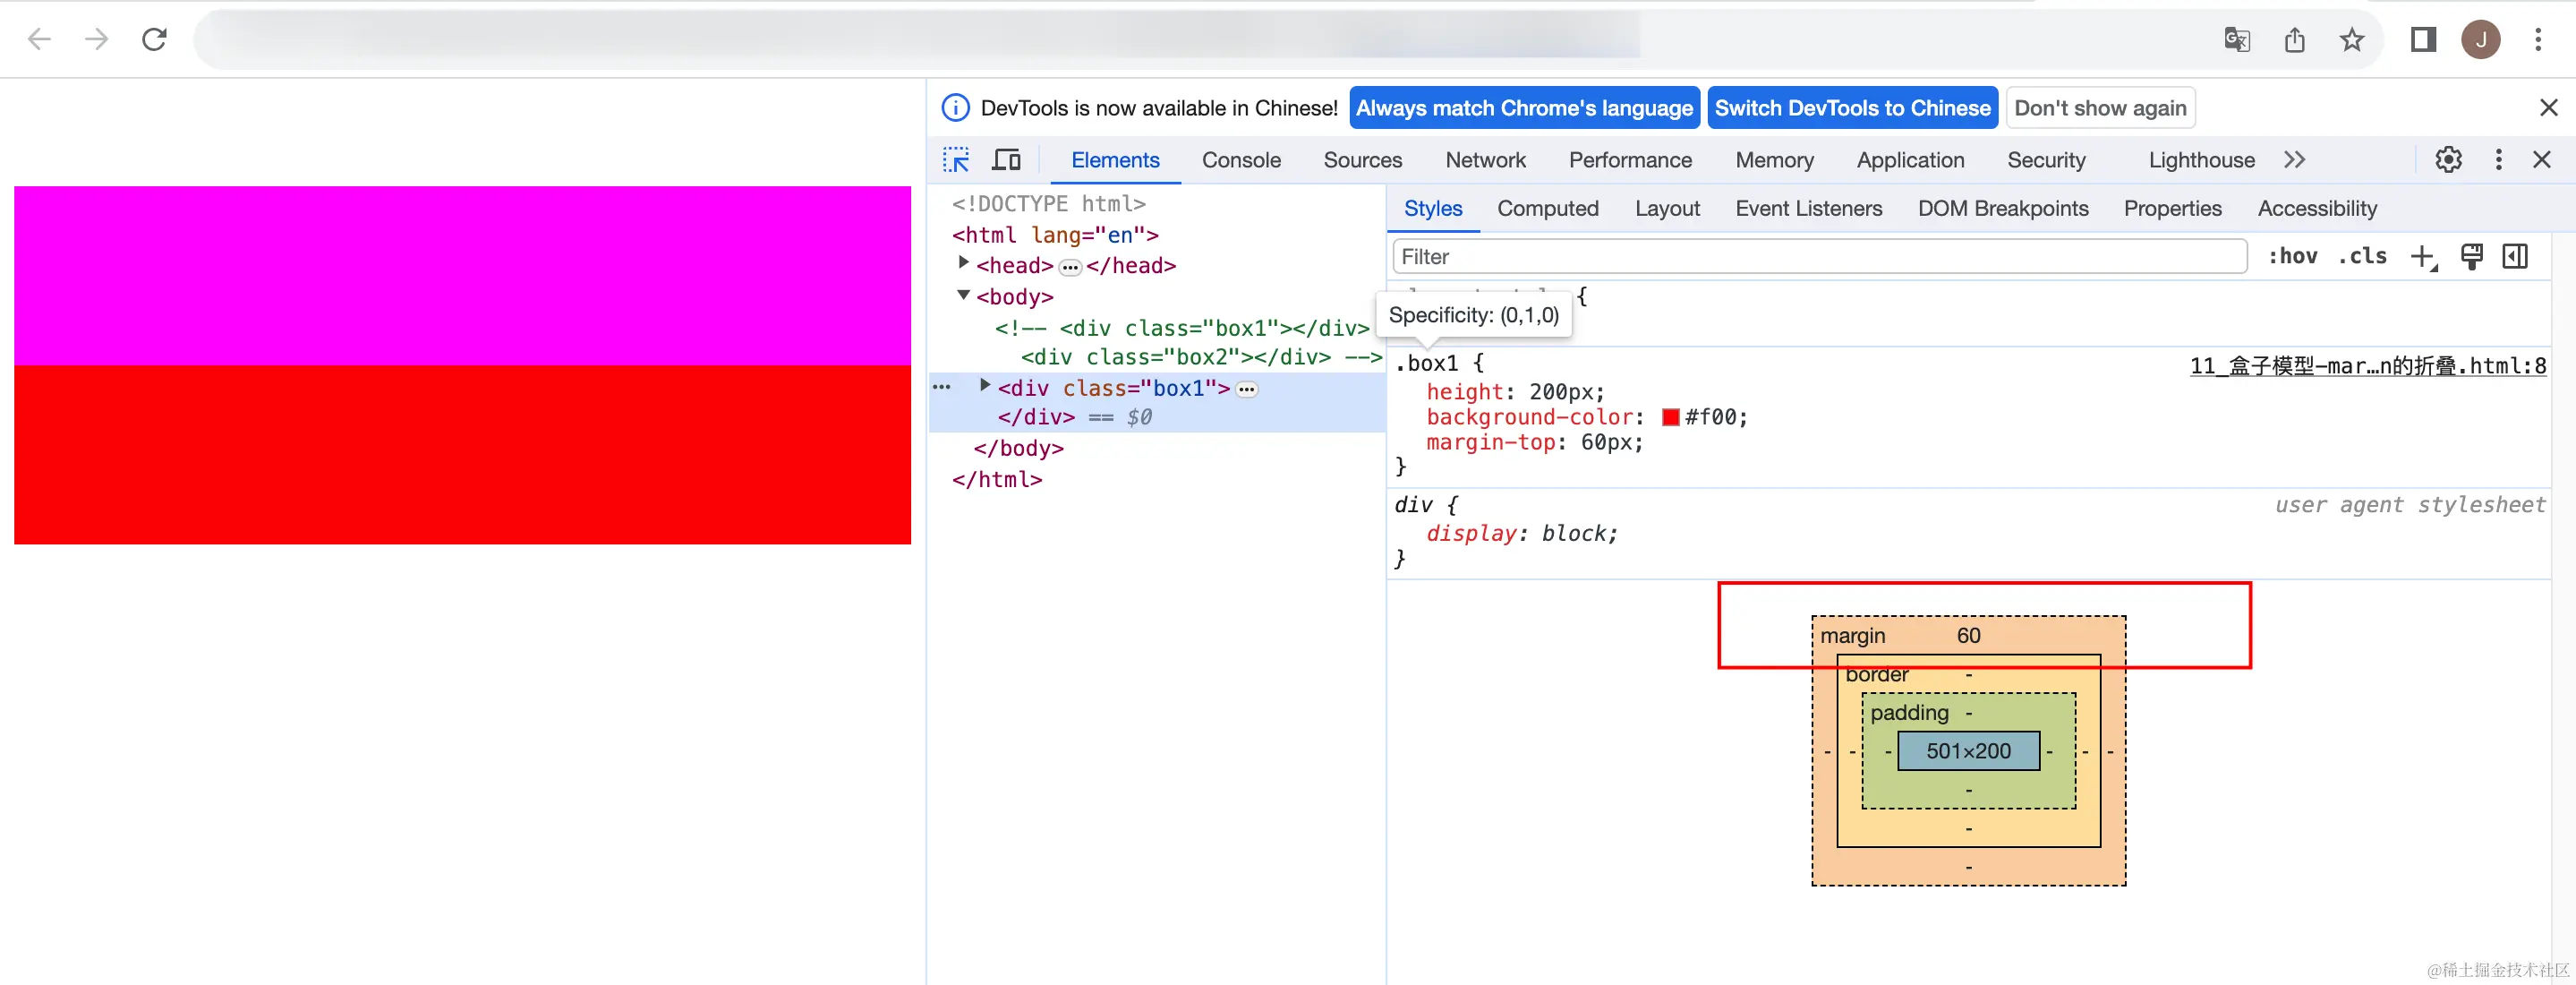Toggle the browser side panel icon
The image size is (2576, 985).
[x=2423, y=39]
